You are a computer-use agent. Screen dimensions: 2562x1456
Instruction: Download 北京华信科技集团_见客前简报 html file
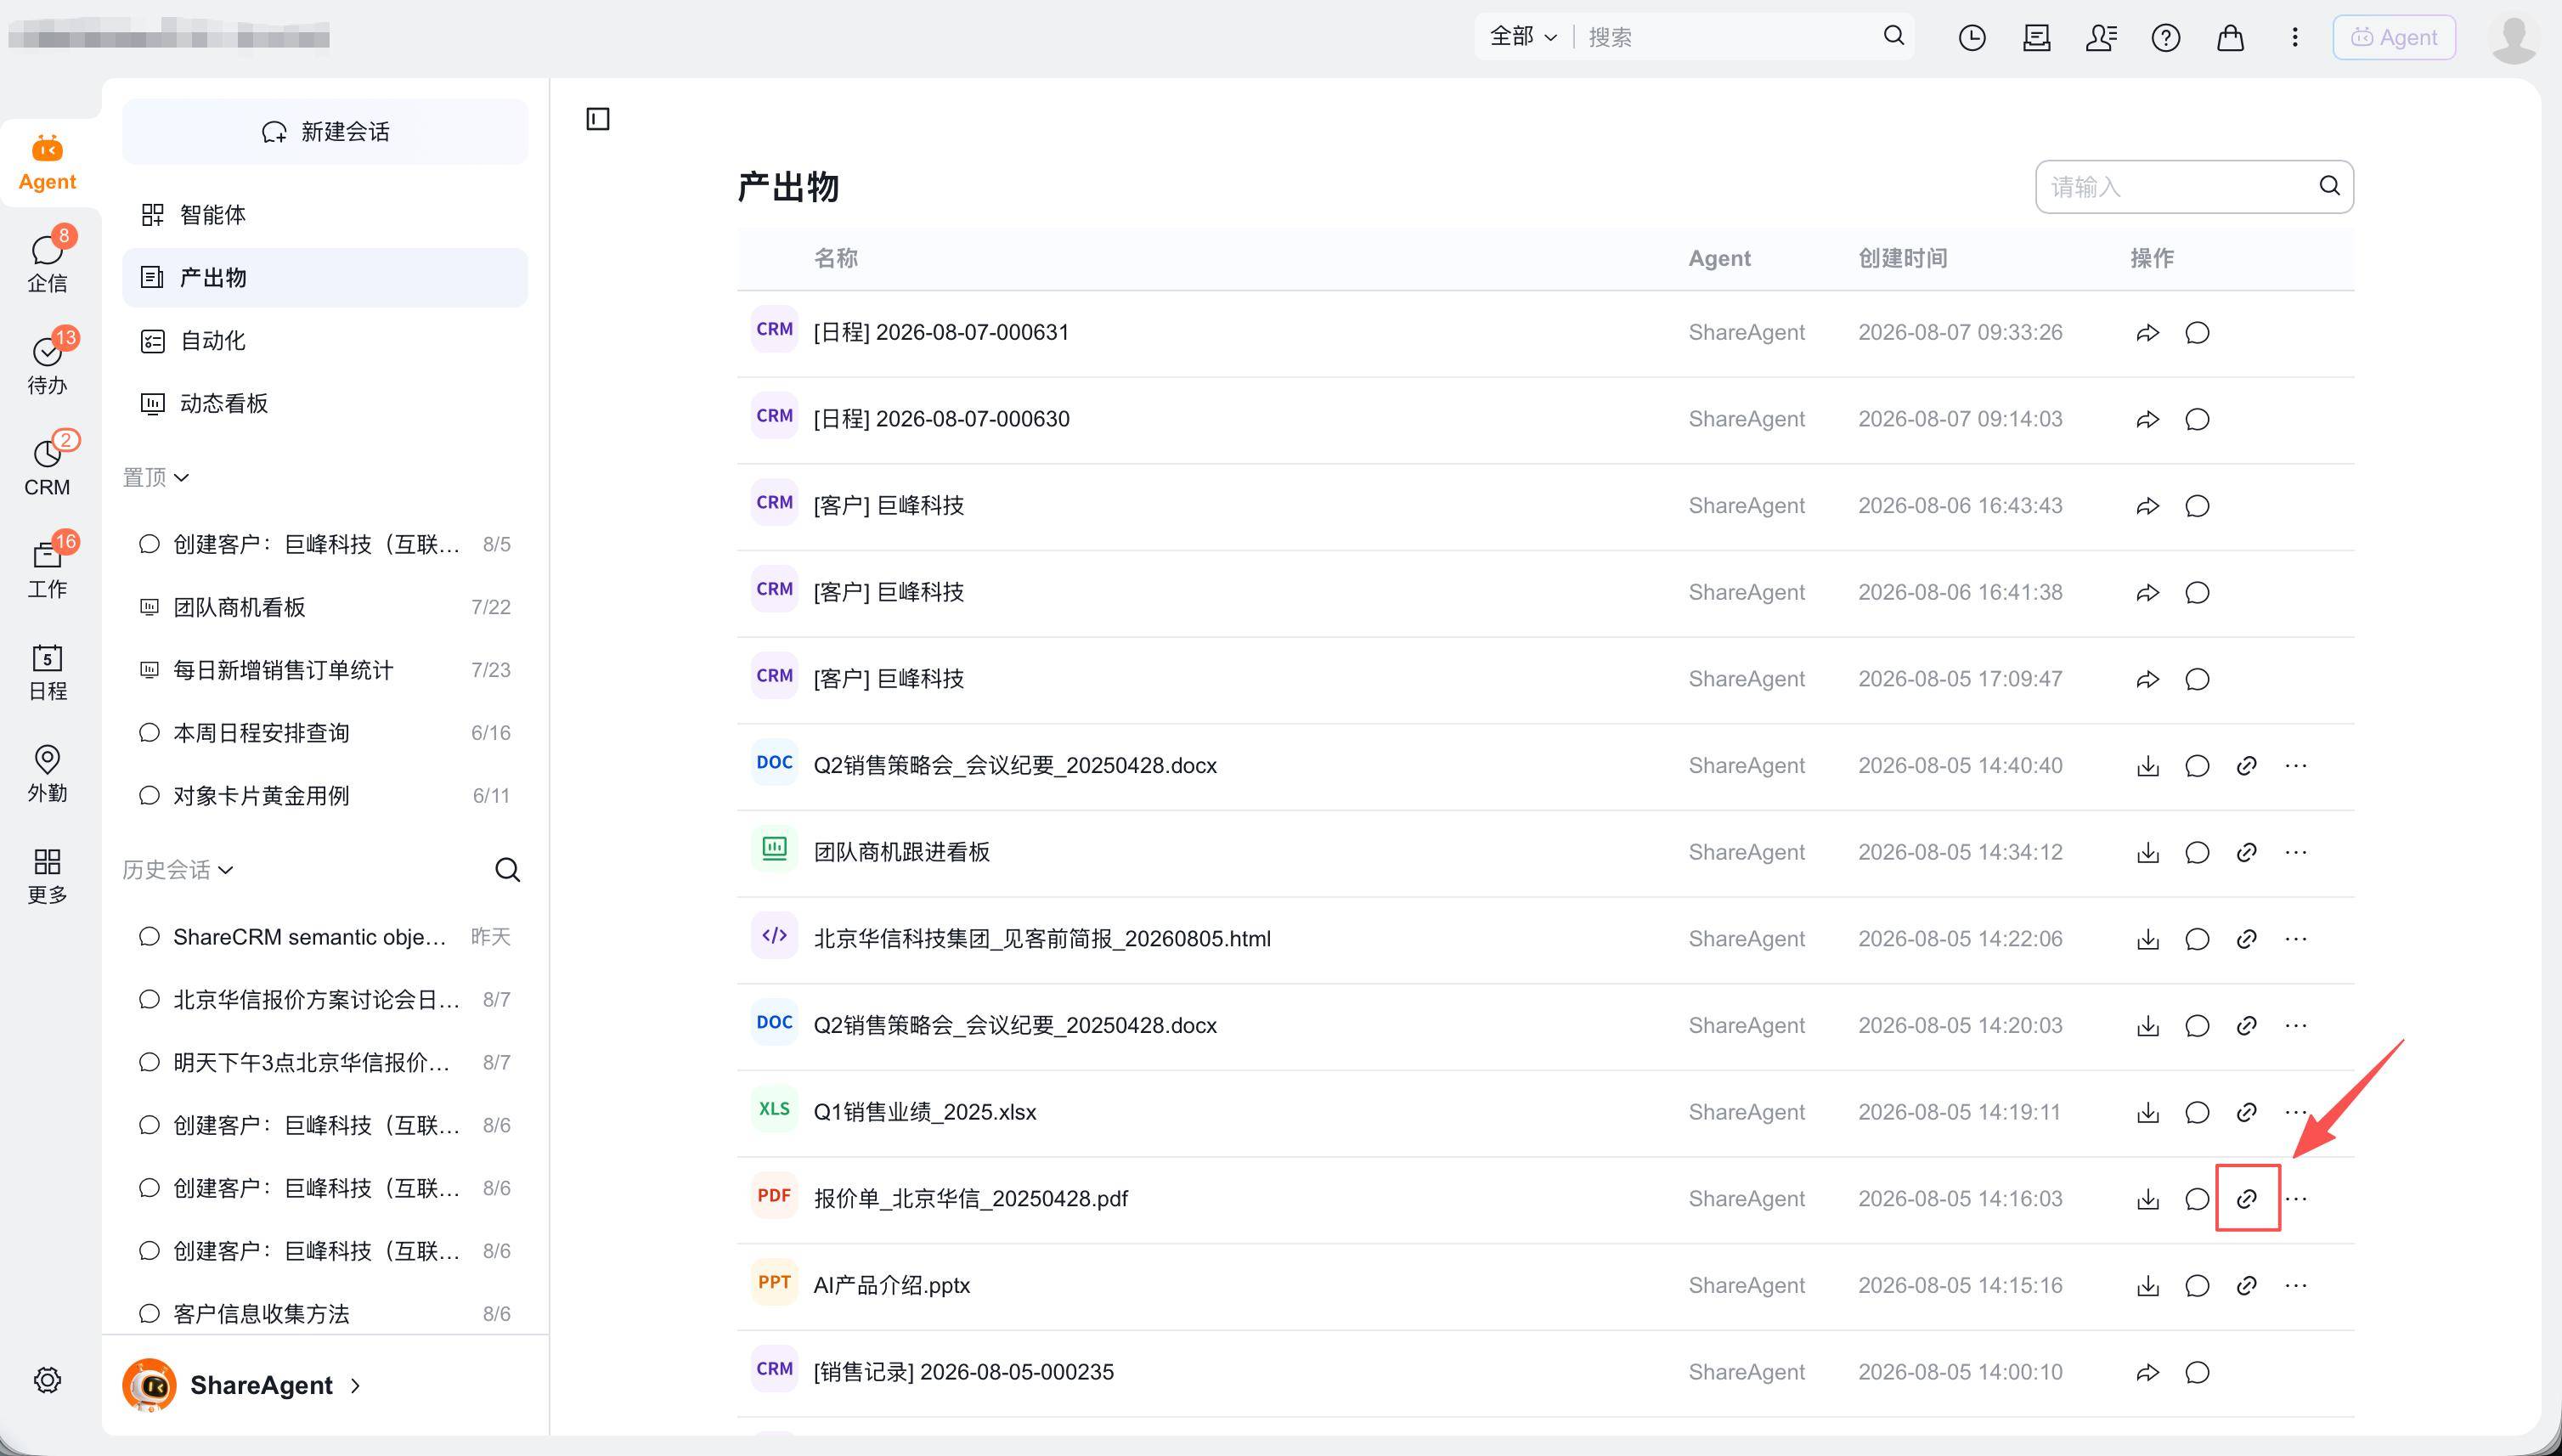tap(2147, 939)
